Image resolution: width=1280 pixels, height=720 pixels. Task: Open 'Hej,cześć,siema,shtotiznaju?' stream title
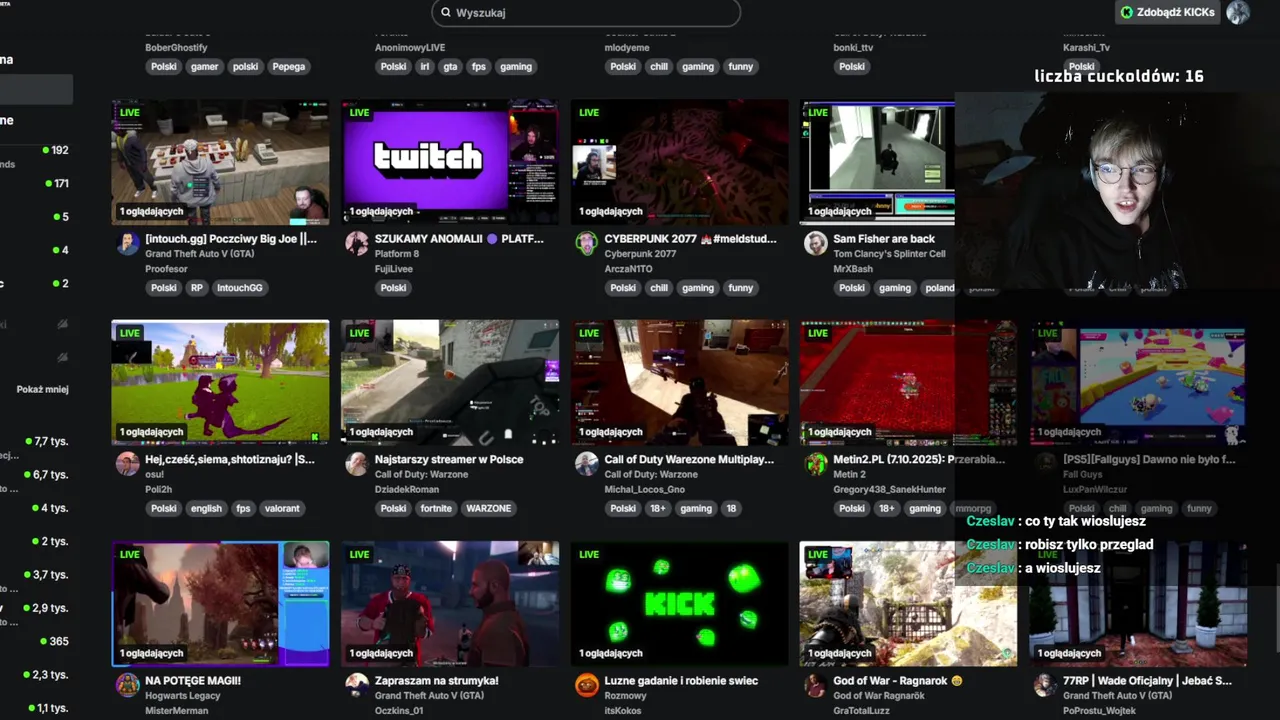point(230,459)
